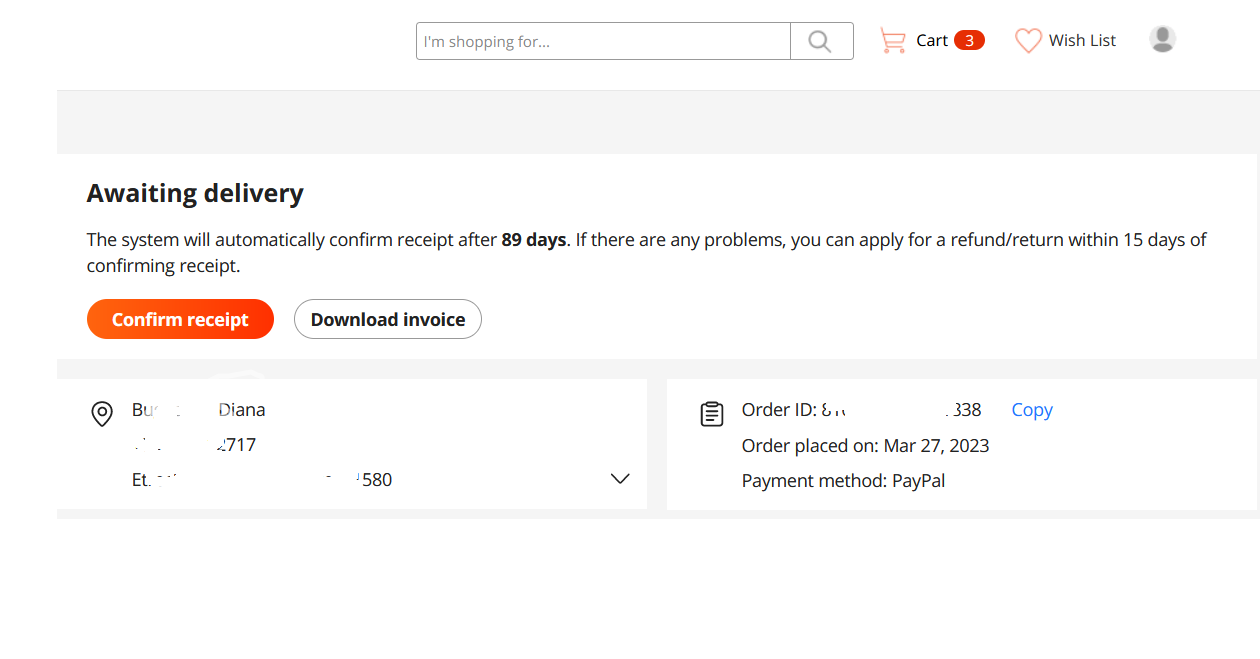Click the order clipboard icon
Viewport: 1260px width, 659px height.
712,413
